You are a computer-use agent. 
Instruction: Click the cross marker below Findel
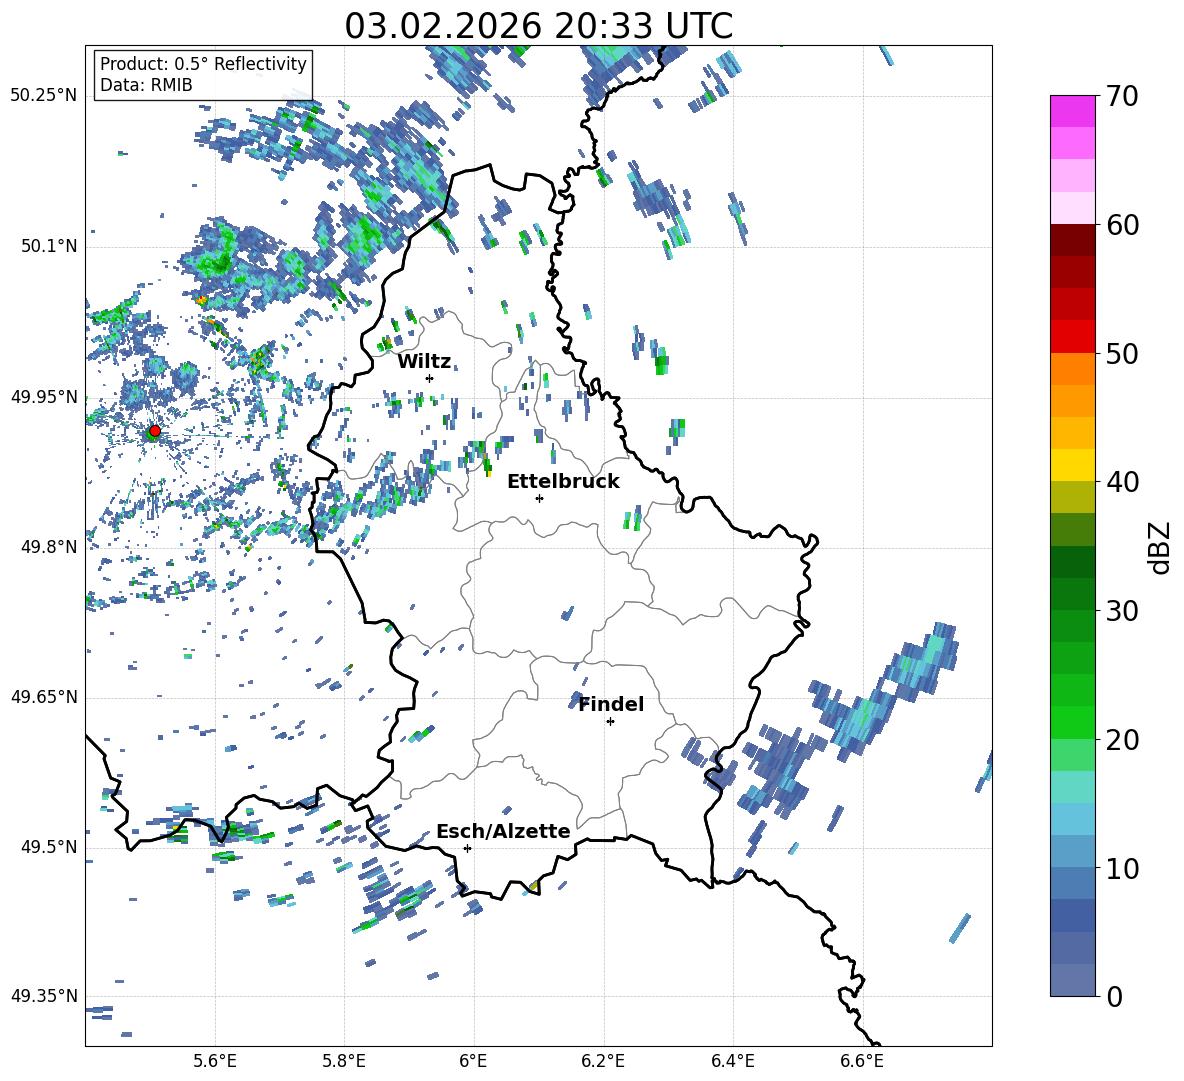tap(610, 722)
